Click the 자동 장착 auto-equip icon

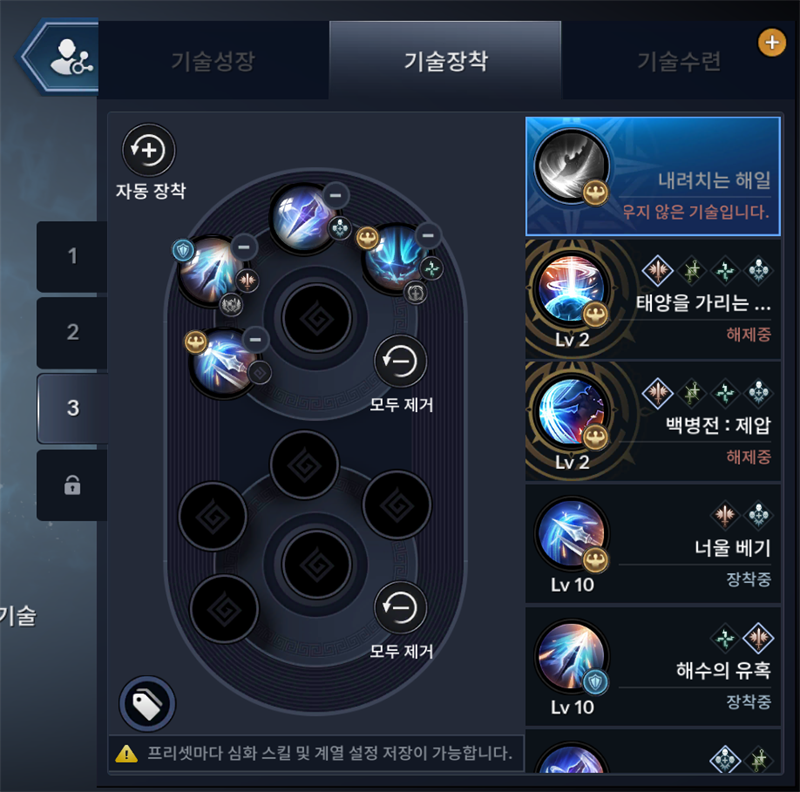click(148, 150)
